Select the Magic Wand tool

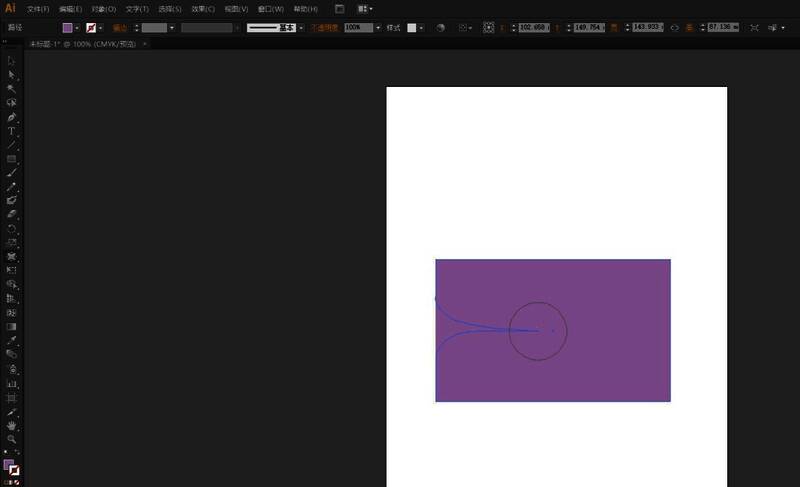pos(12,89)
